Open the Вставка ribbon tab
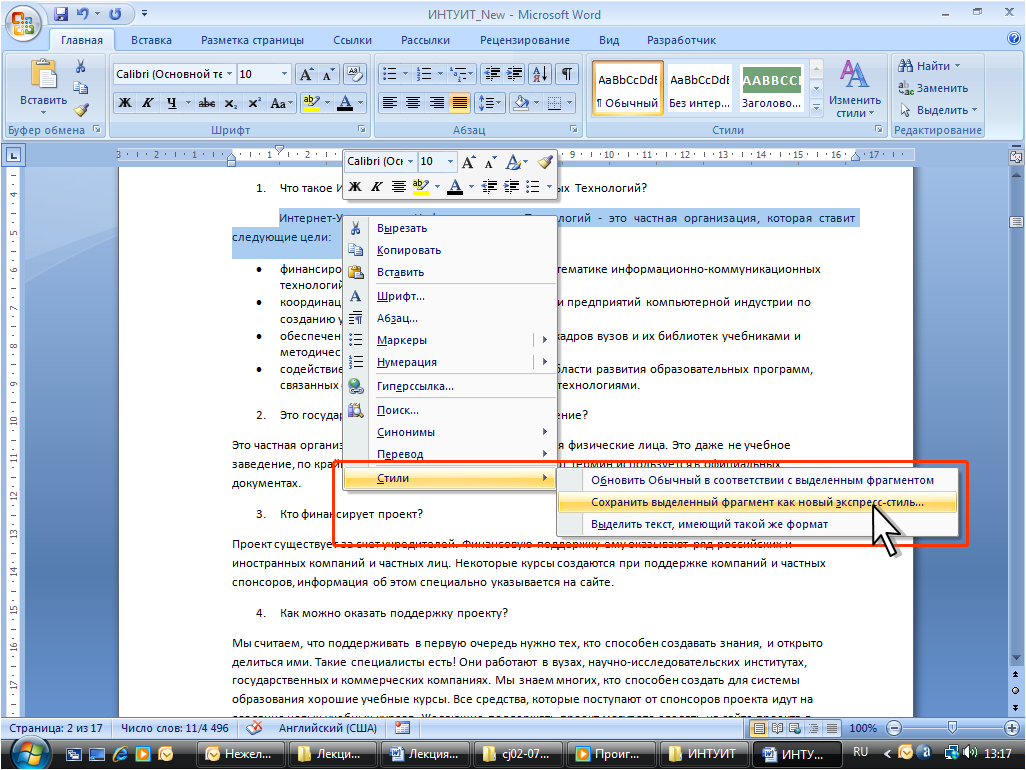This screenshot has height=770, width=1026. [x=151, y=40]
